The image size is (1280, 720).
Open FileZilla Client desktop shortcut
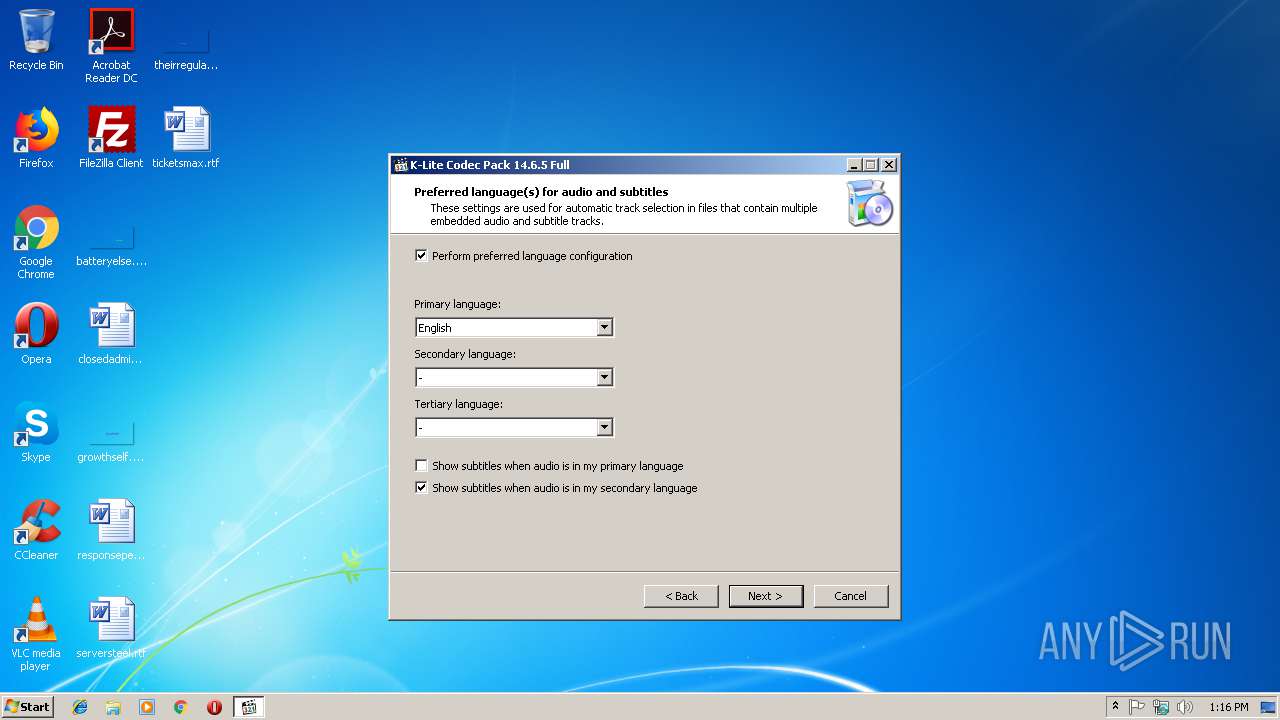(x=111, y=138)
